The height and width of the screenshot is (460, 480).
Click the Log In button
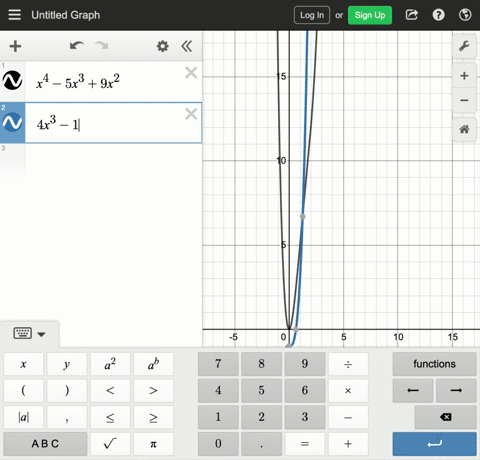[x=312, y=15]
